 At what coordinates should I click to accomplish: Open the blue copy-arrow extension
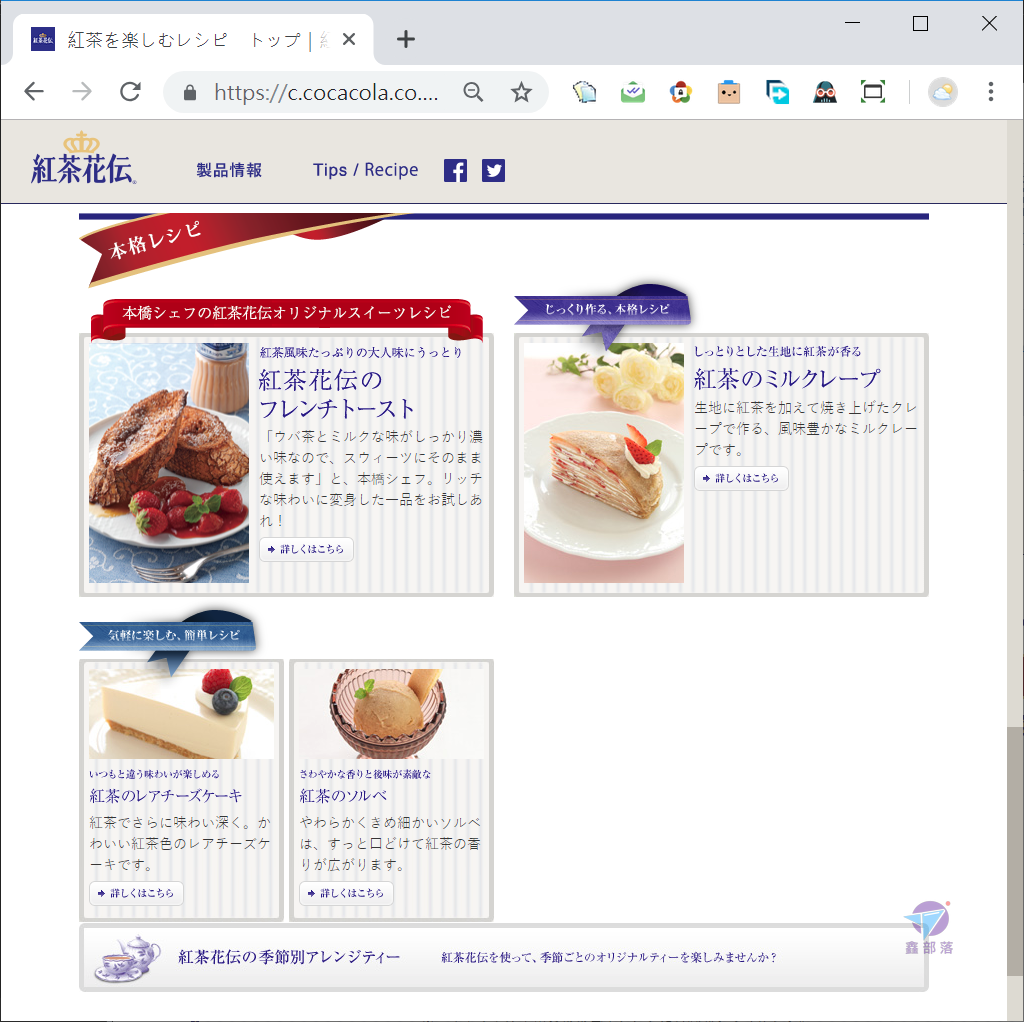pyautogui.click(x=777, y=92)
